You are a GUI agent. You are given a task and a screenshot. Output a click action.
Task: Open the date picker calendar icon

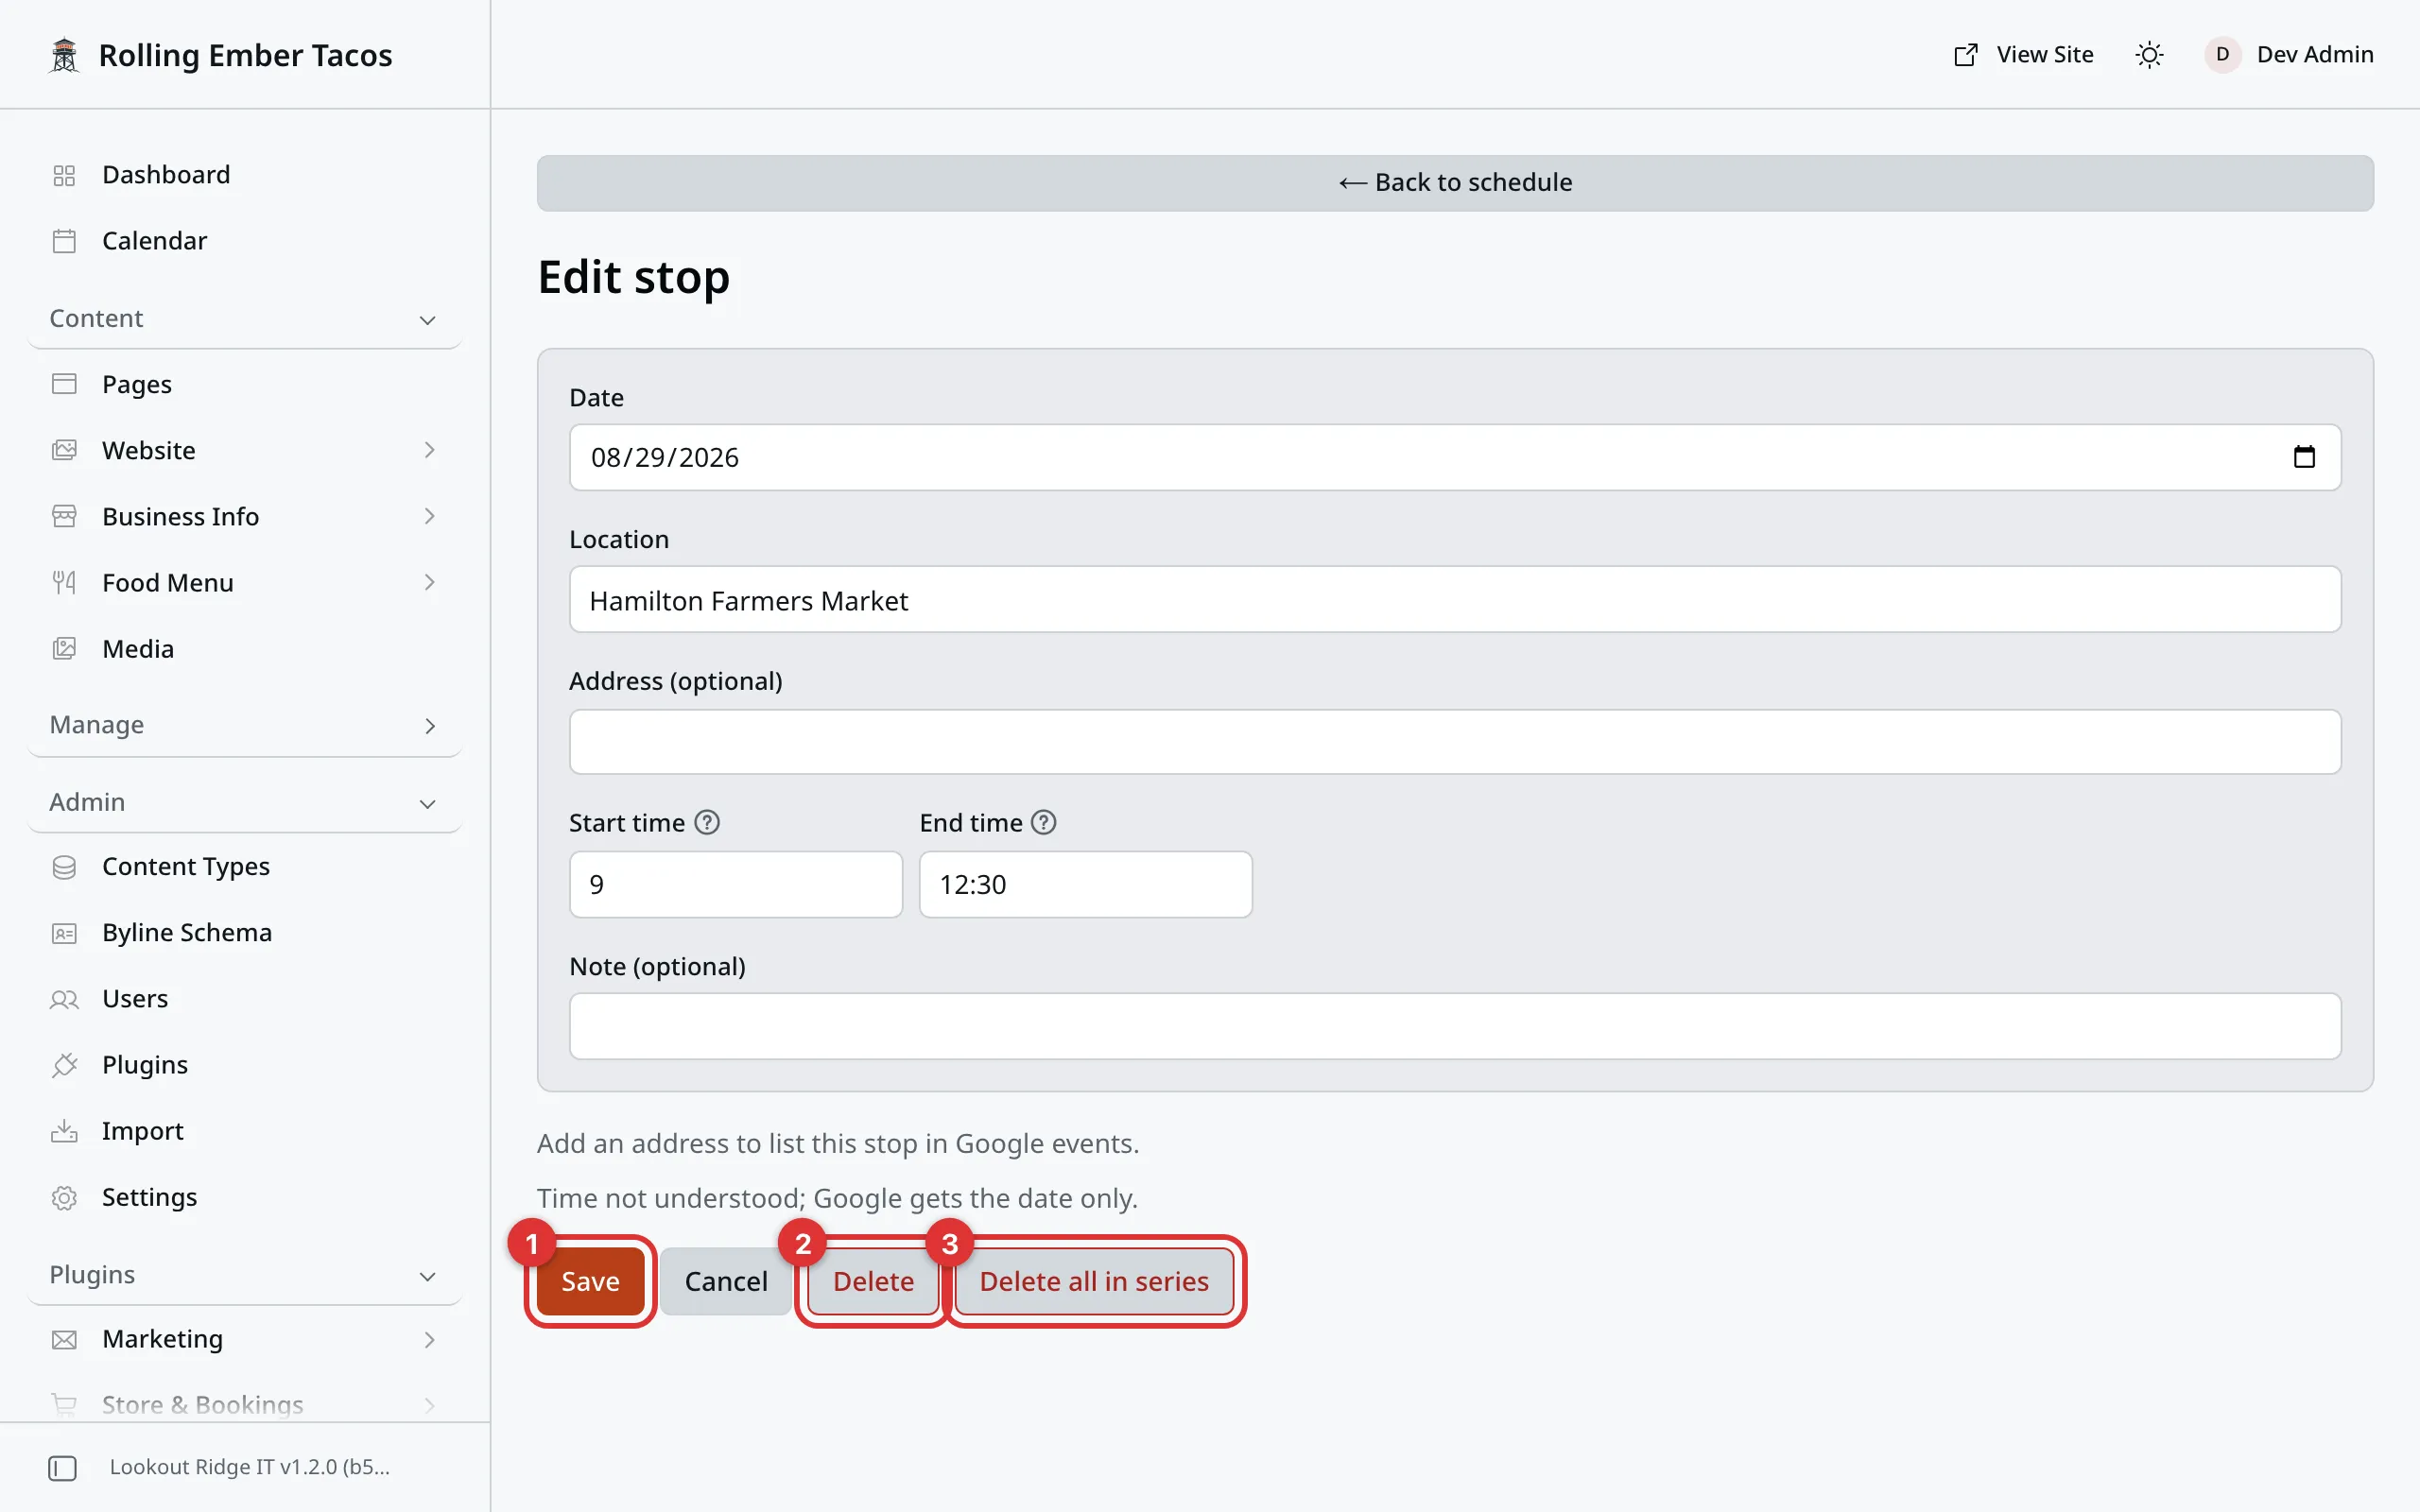pyautogui.click(x=2304, y=457)
